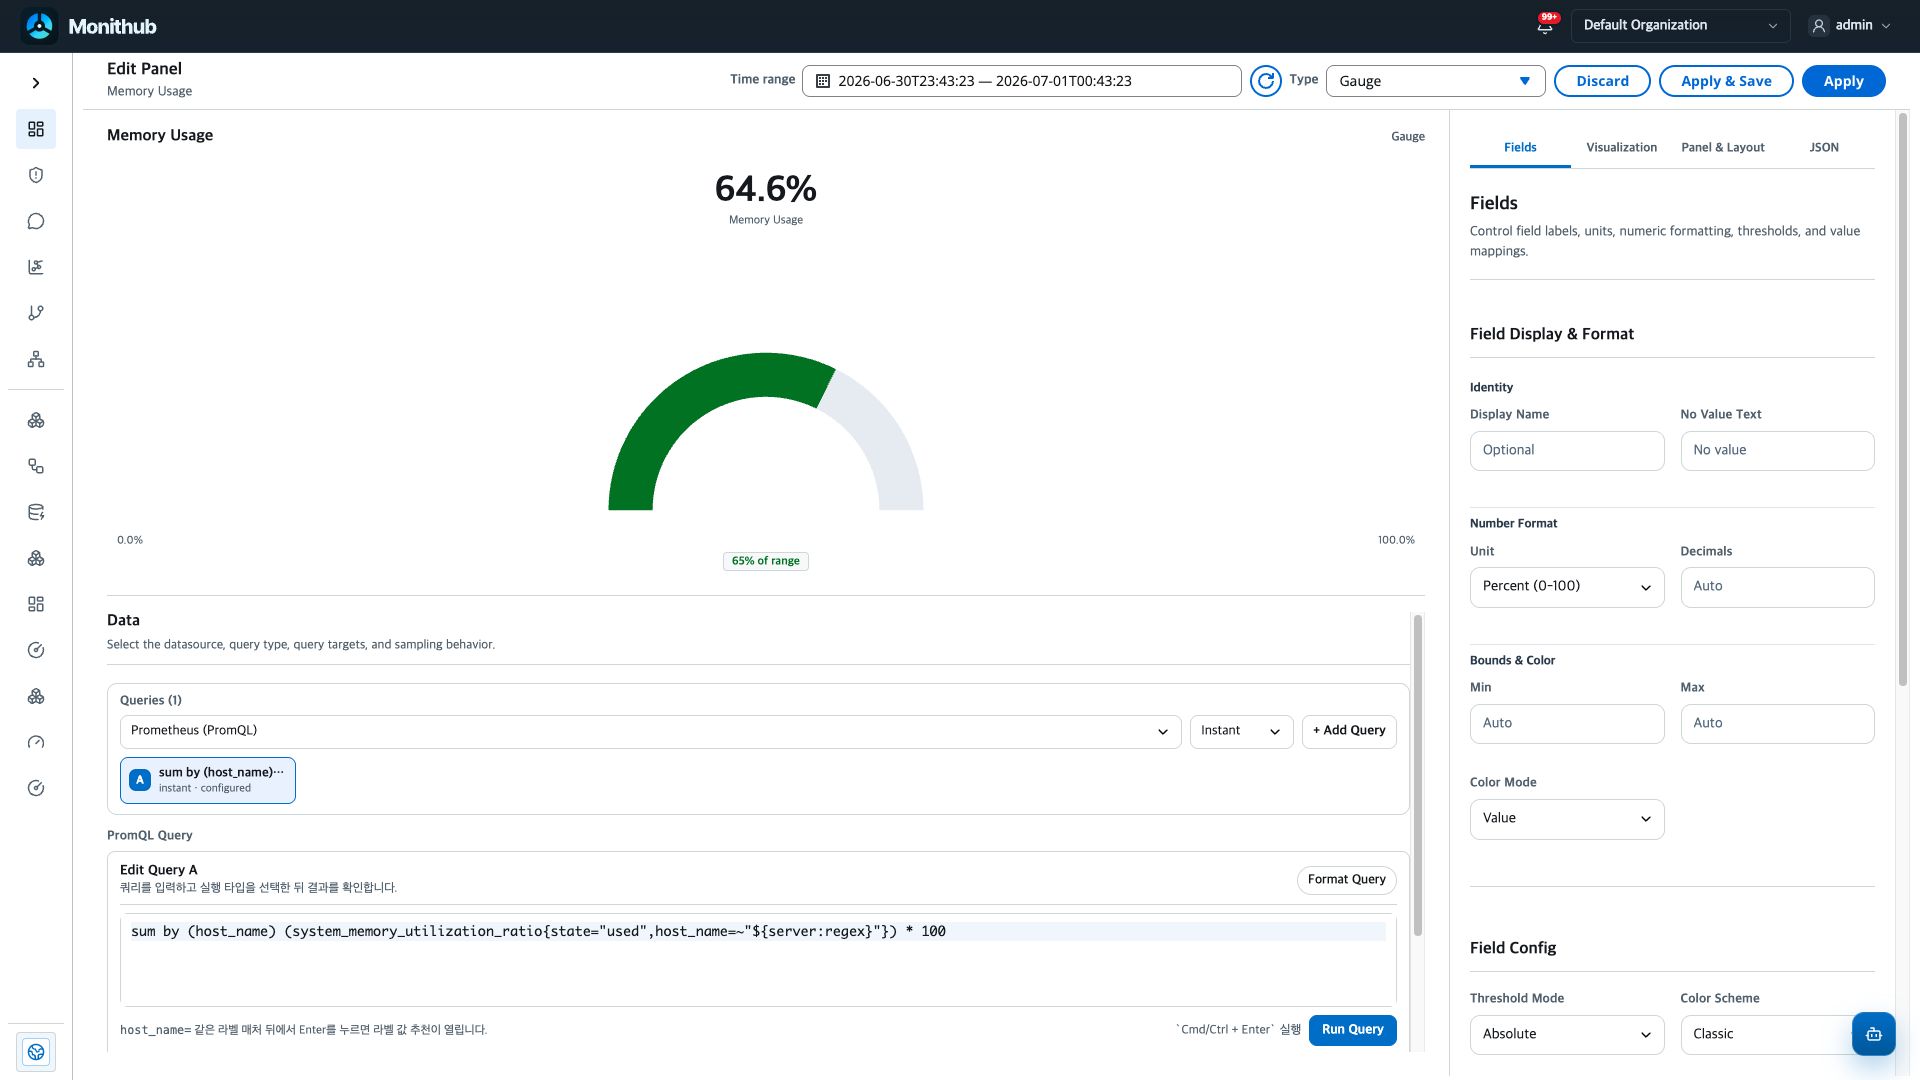Open the shield alert icon in sidebar
Image resolution: width=1920 pixels, height=1080 pixels.
click(x=36, y=175)
